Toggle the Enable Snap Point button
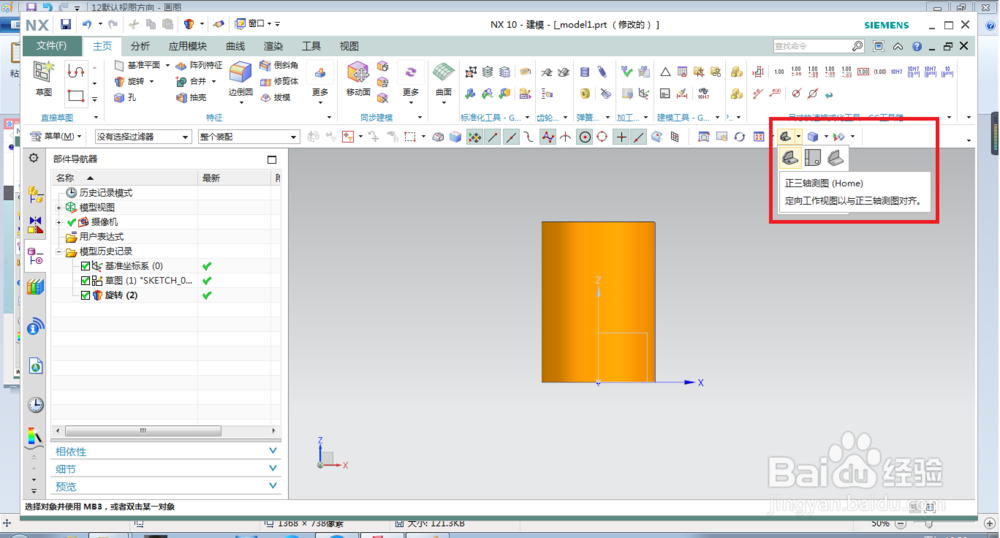 pos(474,136)
